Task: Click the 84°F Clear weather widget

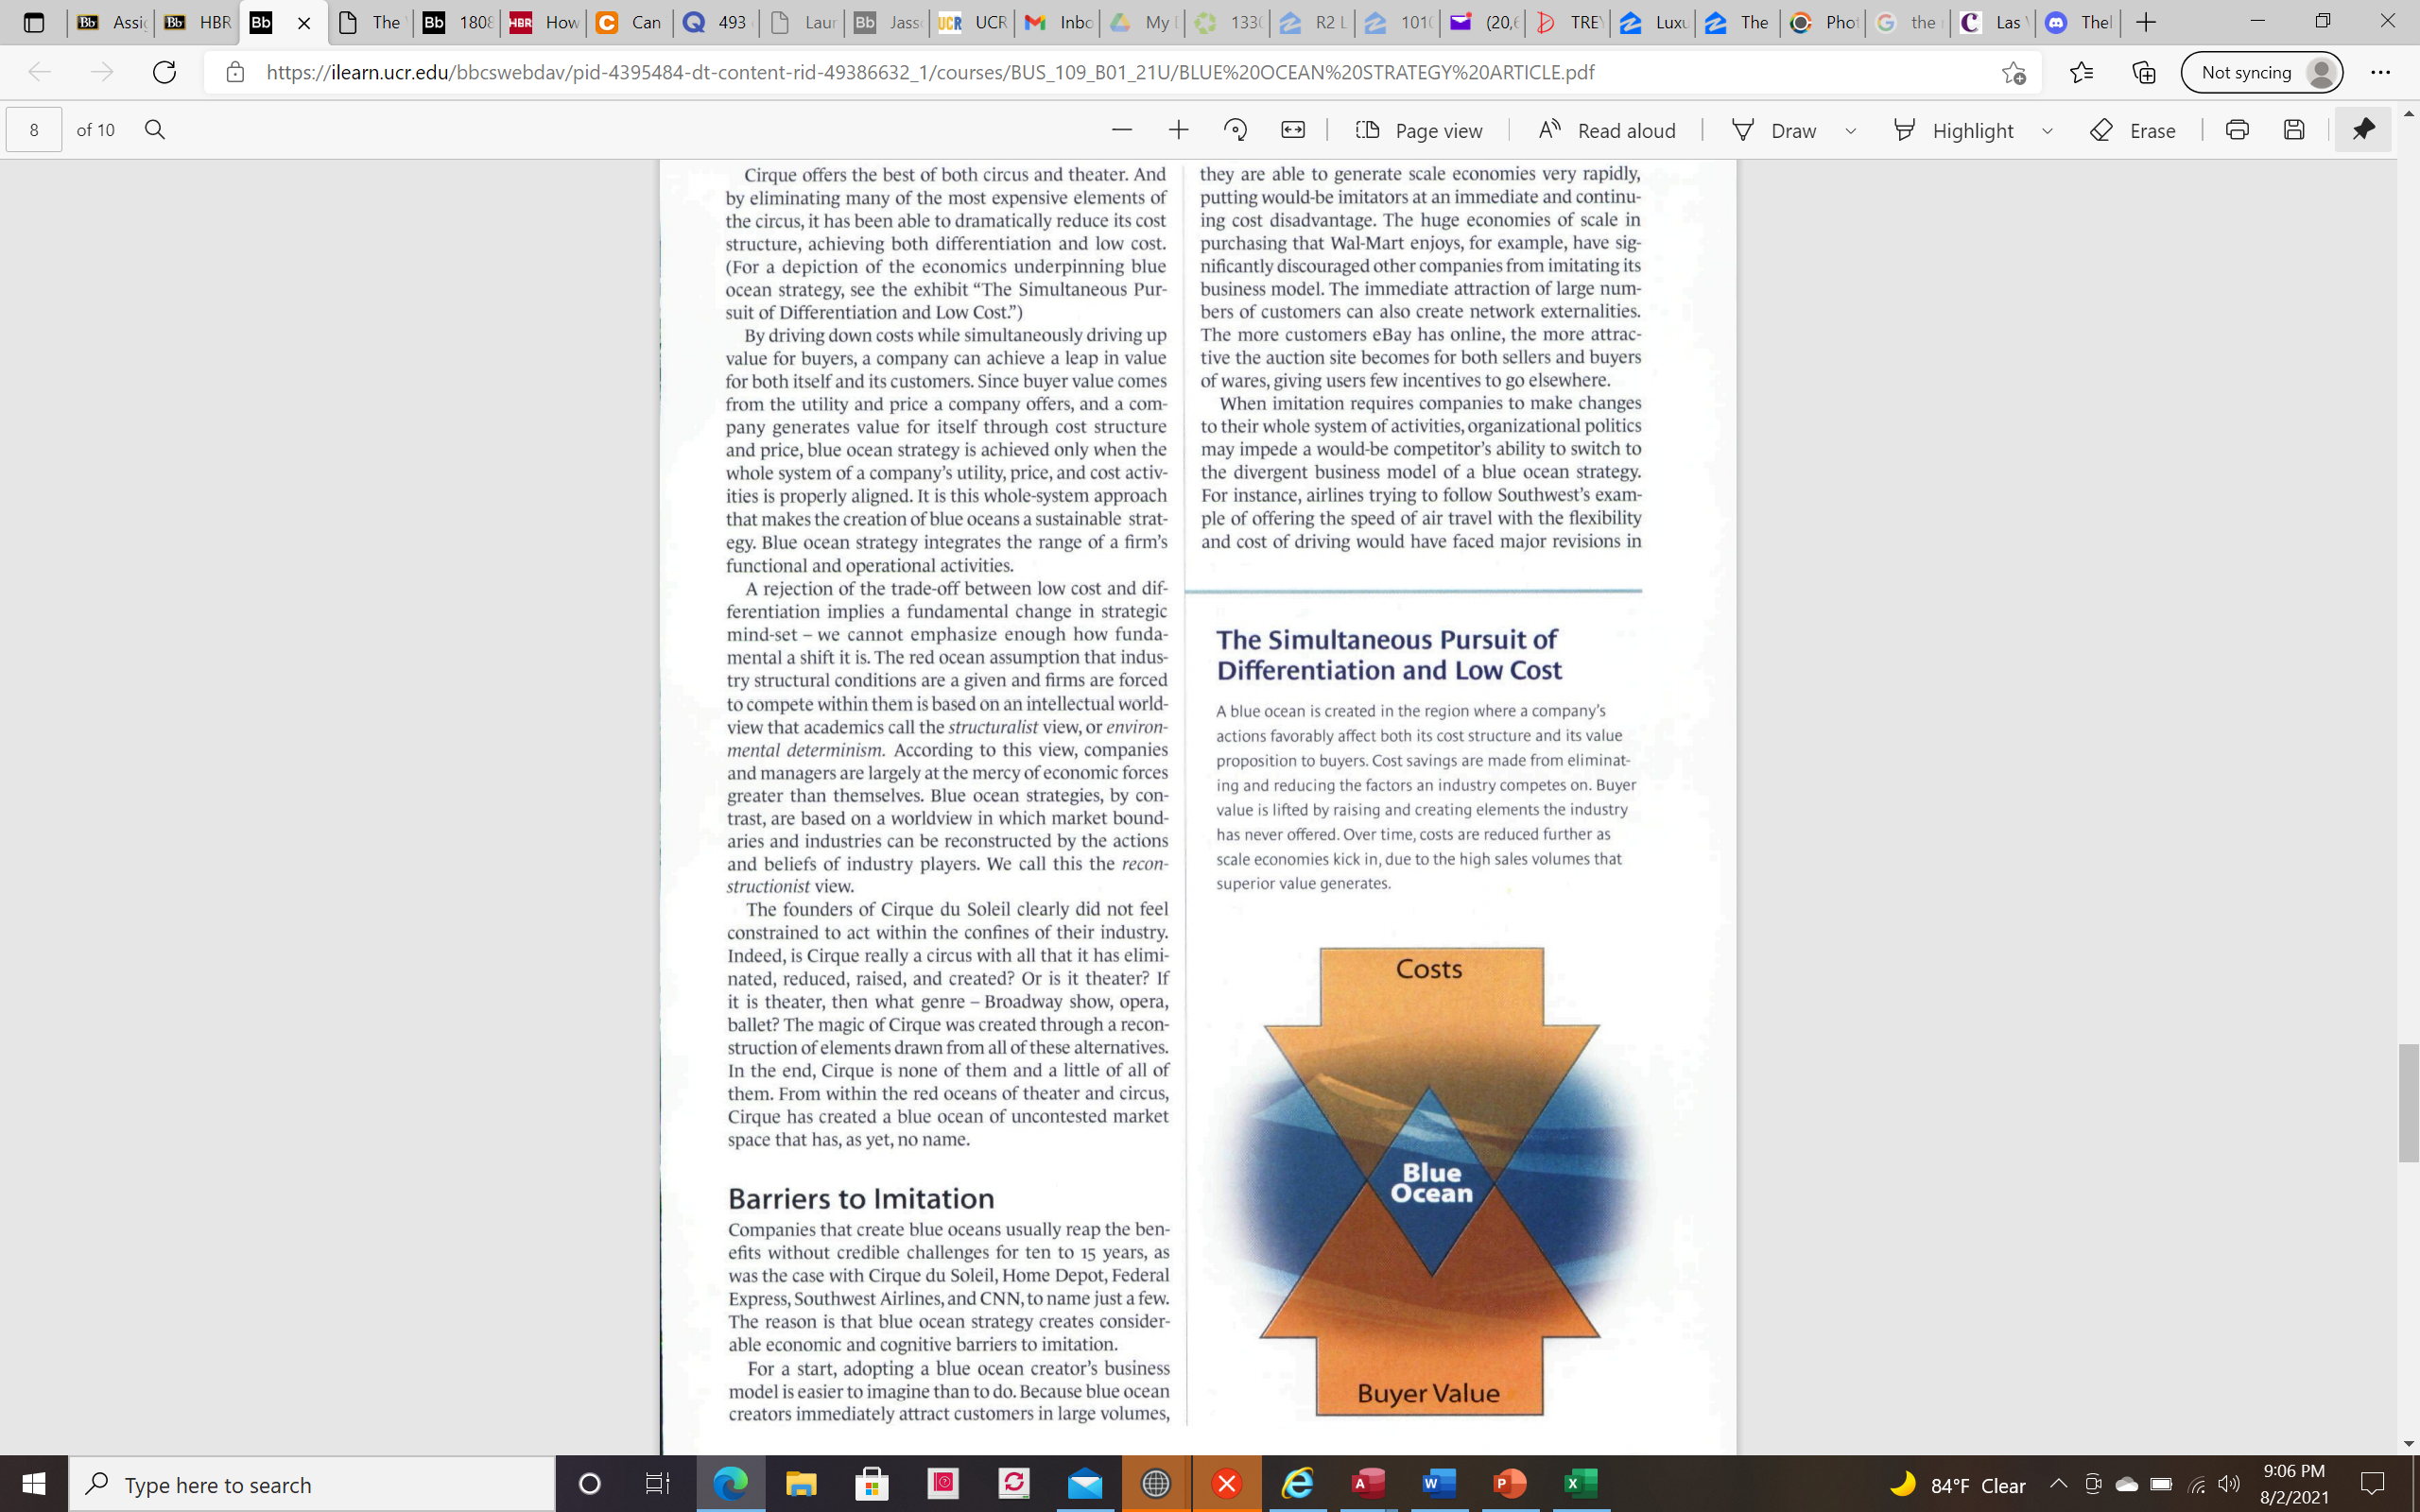Action: point(1958,1484)
